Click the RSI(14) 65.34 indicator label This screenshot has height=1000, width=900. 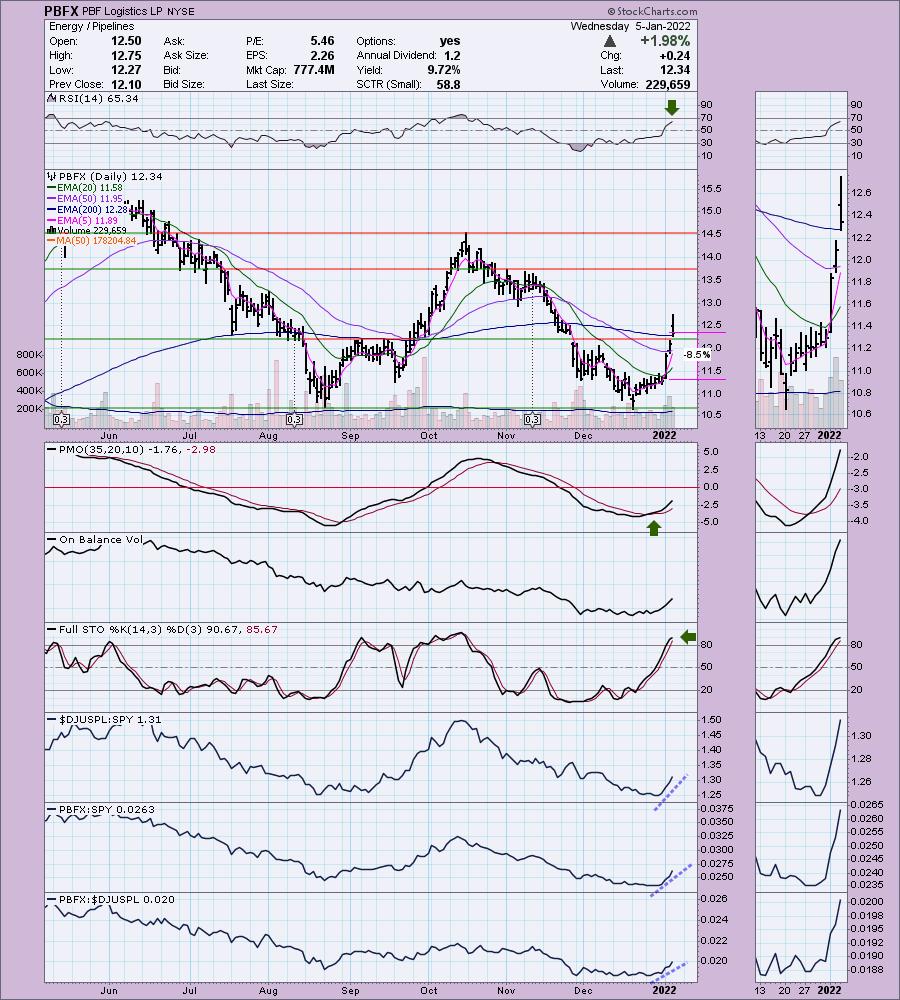pyautogui.click(x=98, y=98)
